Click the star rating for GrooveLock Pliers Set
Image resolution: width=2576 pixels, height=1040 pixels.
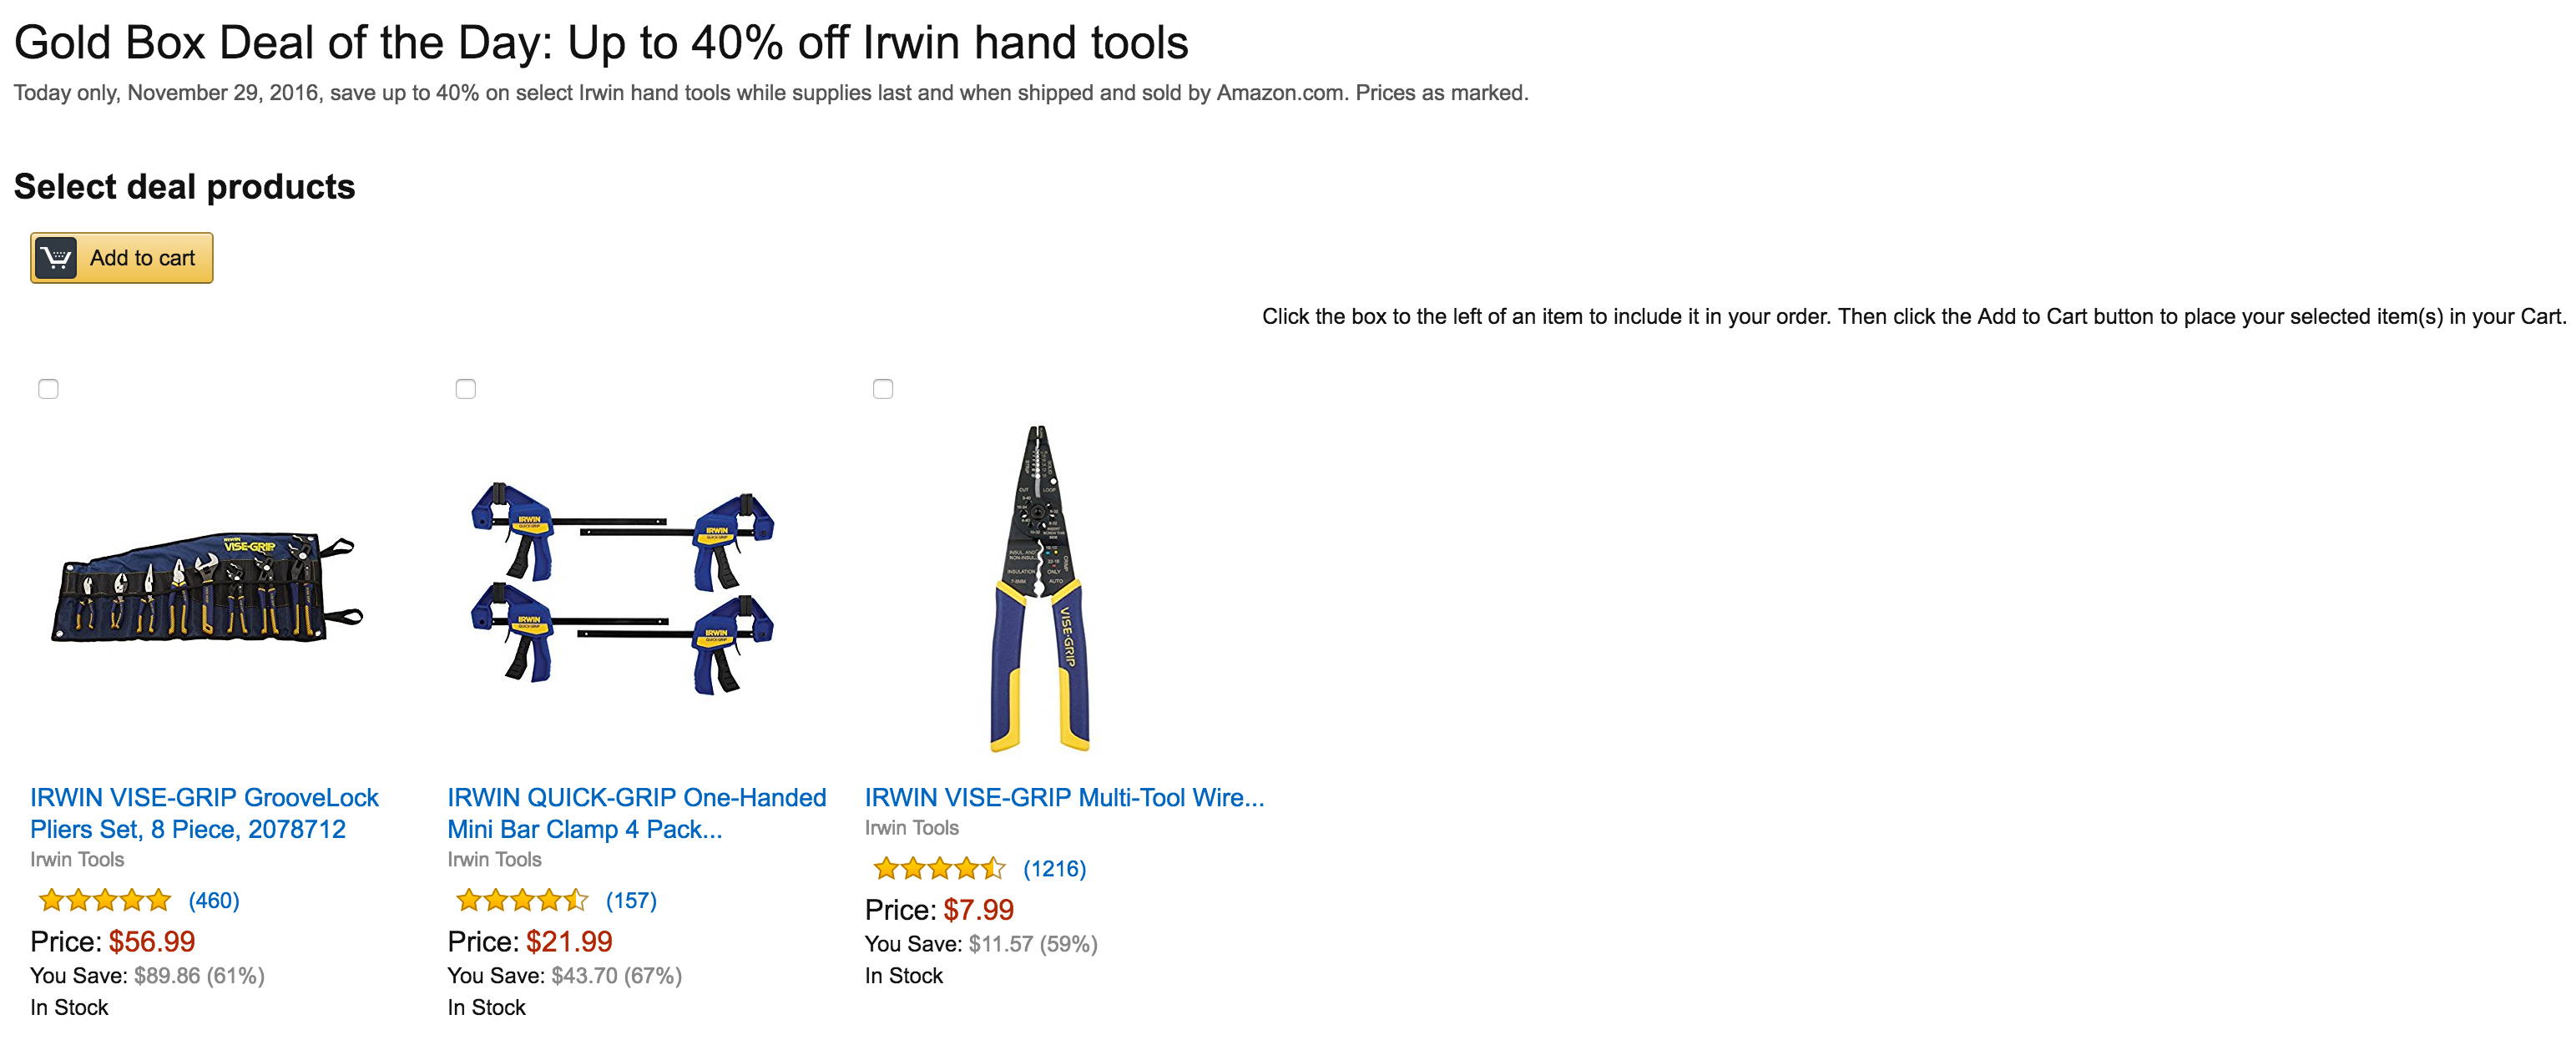[x=105, y=901]
